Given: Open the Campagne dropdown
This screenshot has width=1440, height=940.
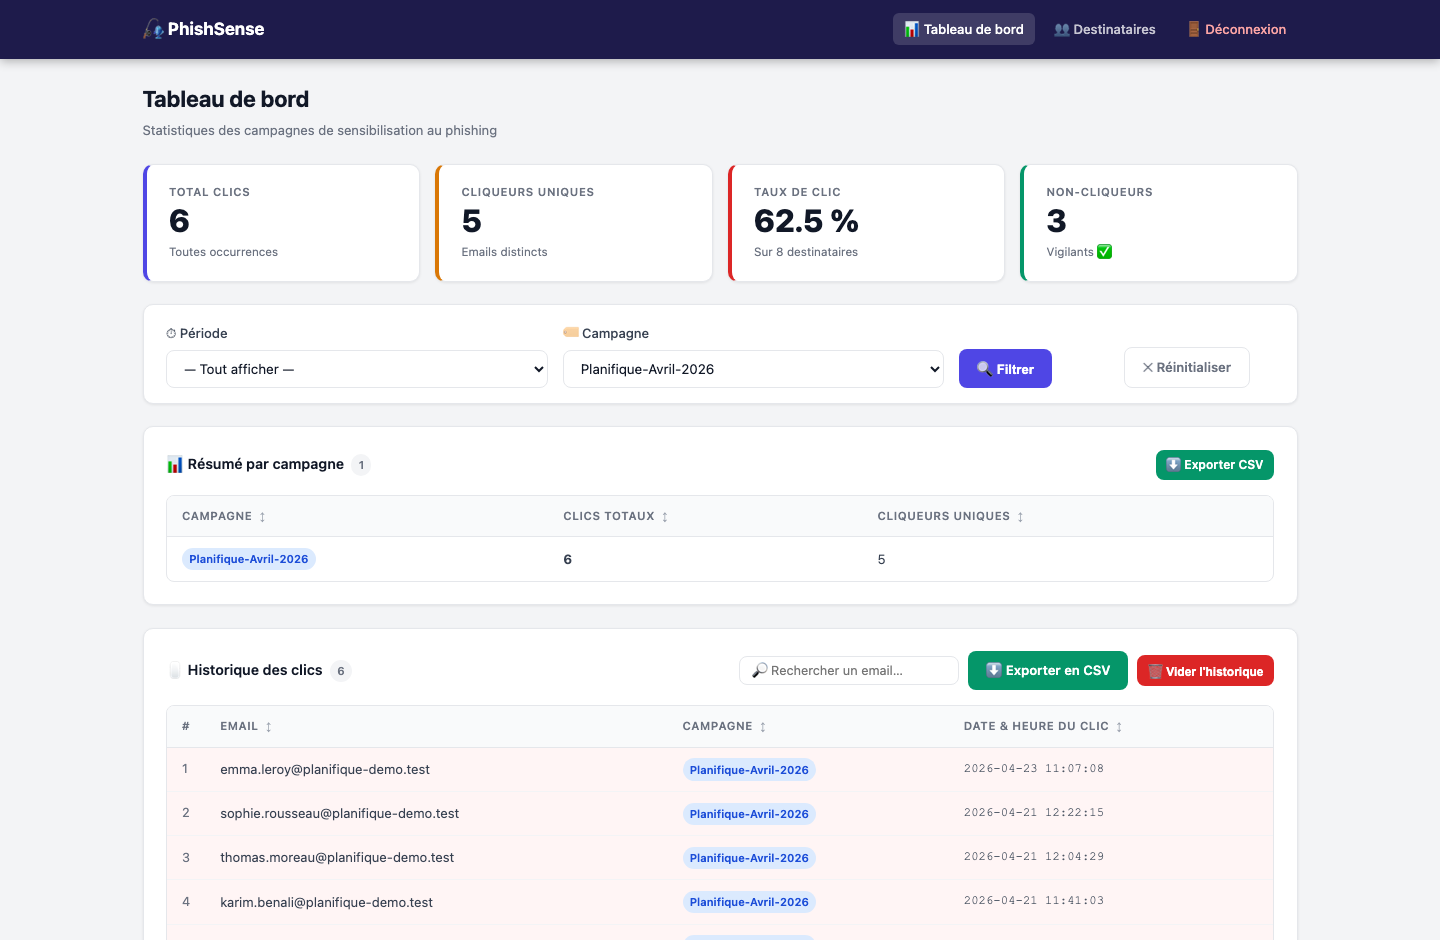Looking at the screenshot, I should pyautogui.click(x=753, y=369).
